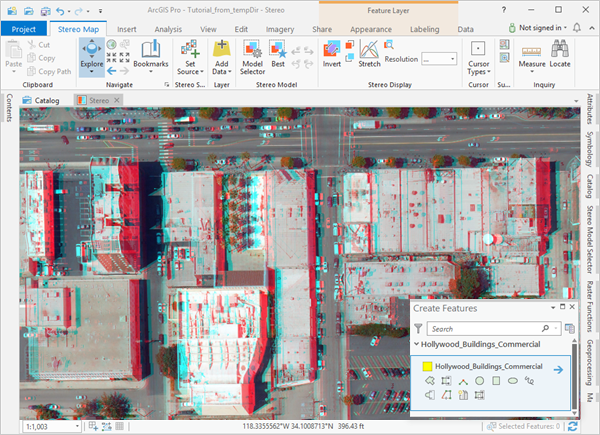Save the project from quick access toolbar

[46, 11]
